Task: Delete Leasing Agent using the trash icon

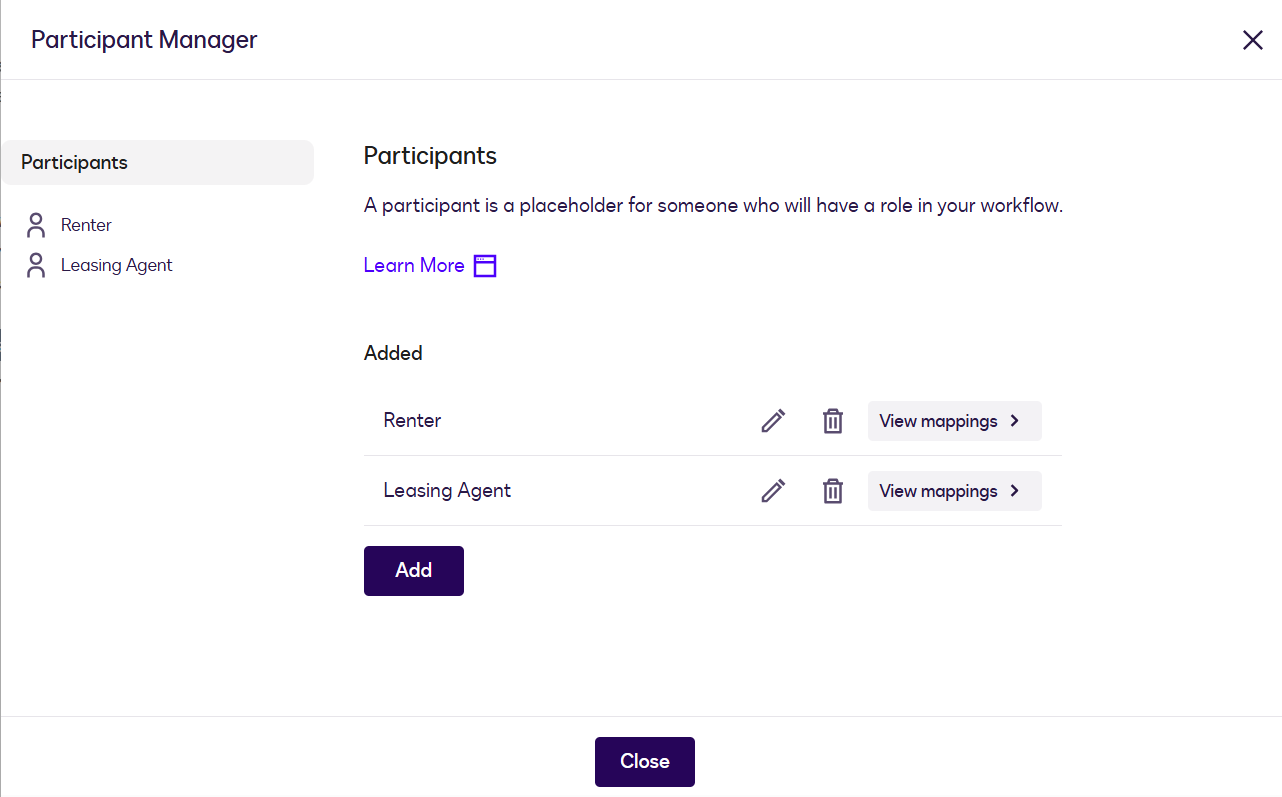Action: pyautogui.click(x=832, y=490)
